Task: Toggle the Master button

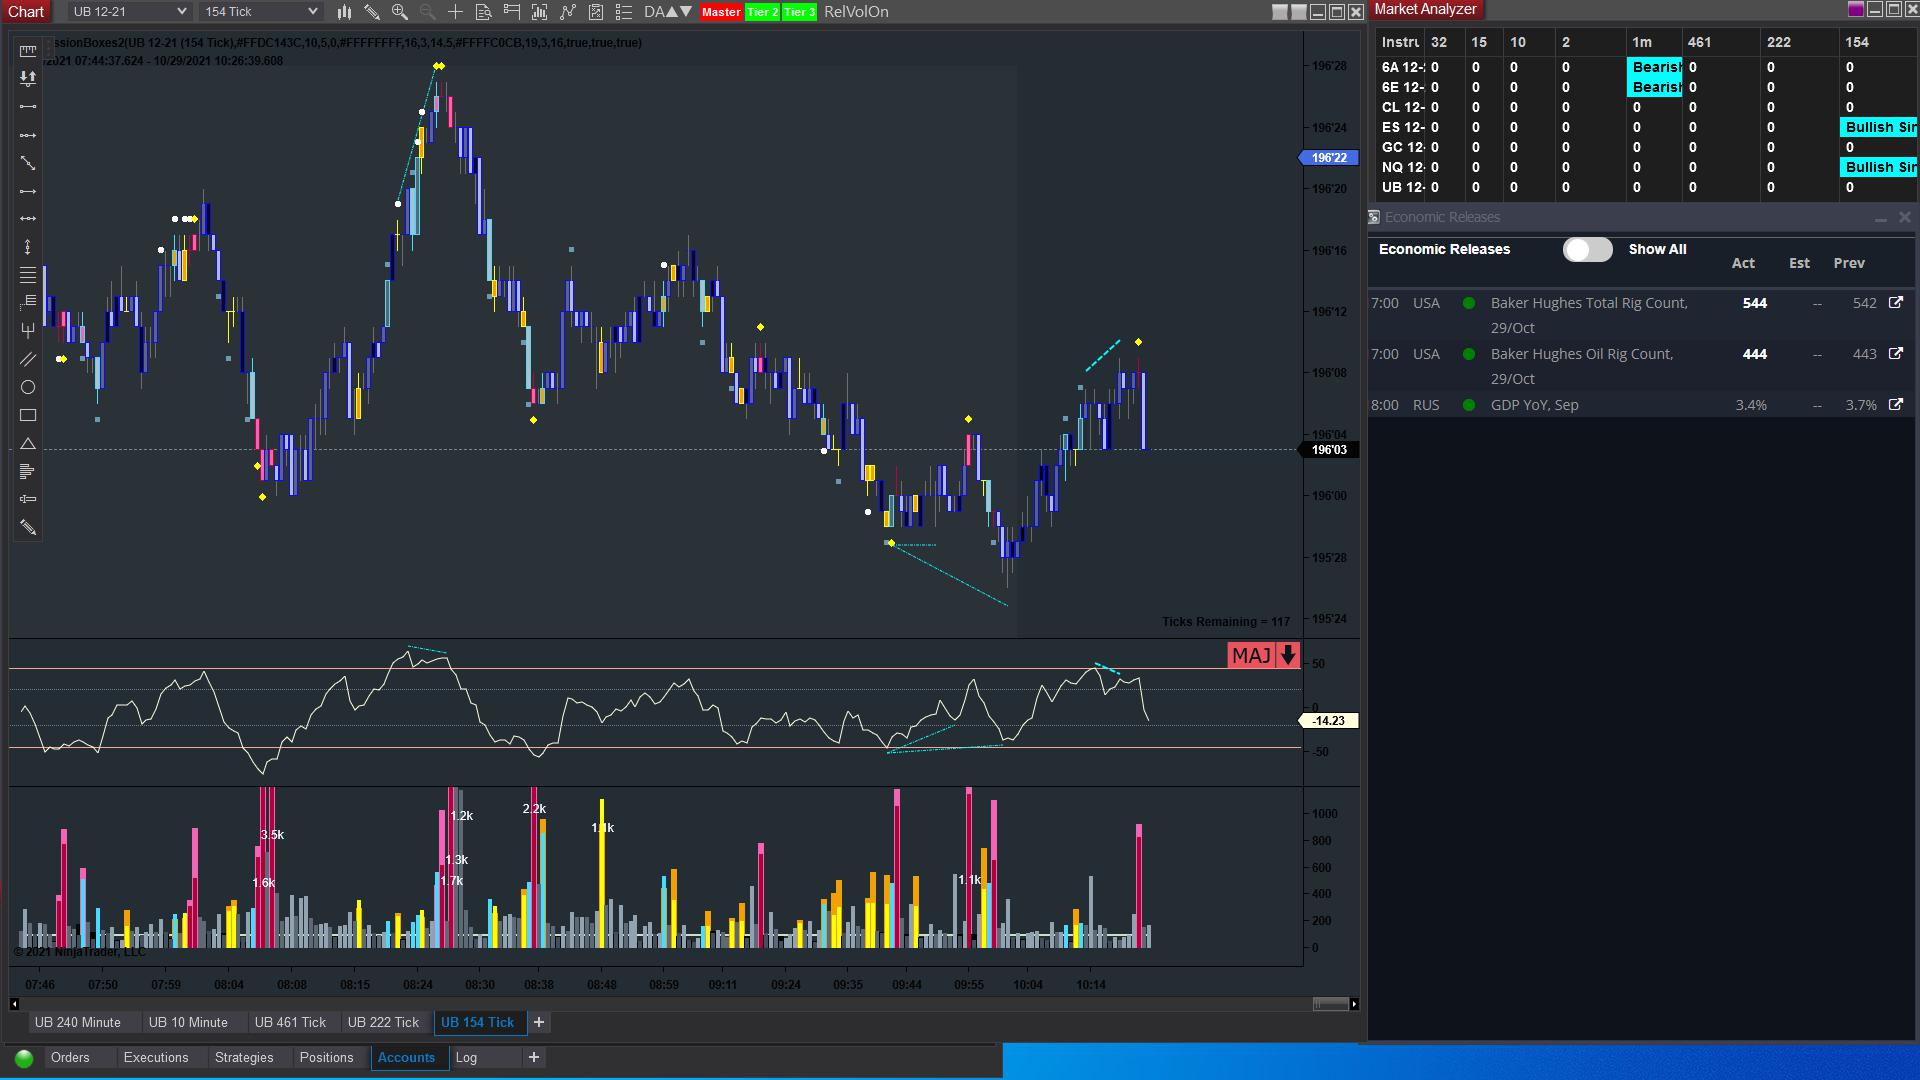Action: (721, 12)
